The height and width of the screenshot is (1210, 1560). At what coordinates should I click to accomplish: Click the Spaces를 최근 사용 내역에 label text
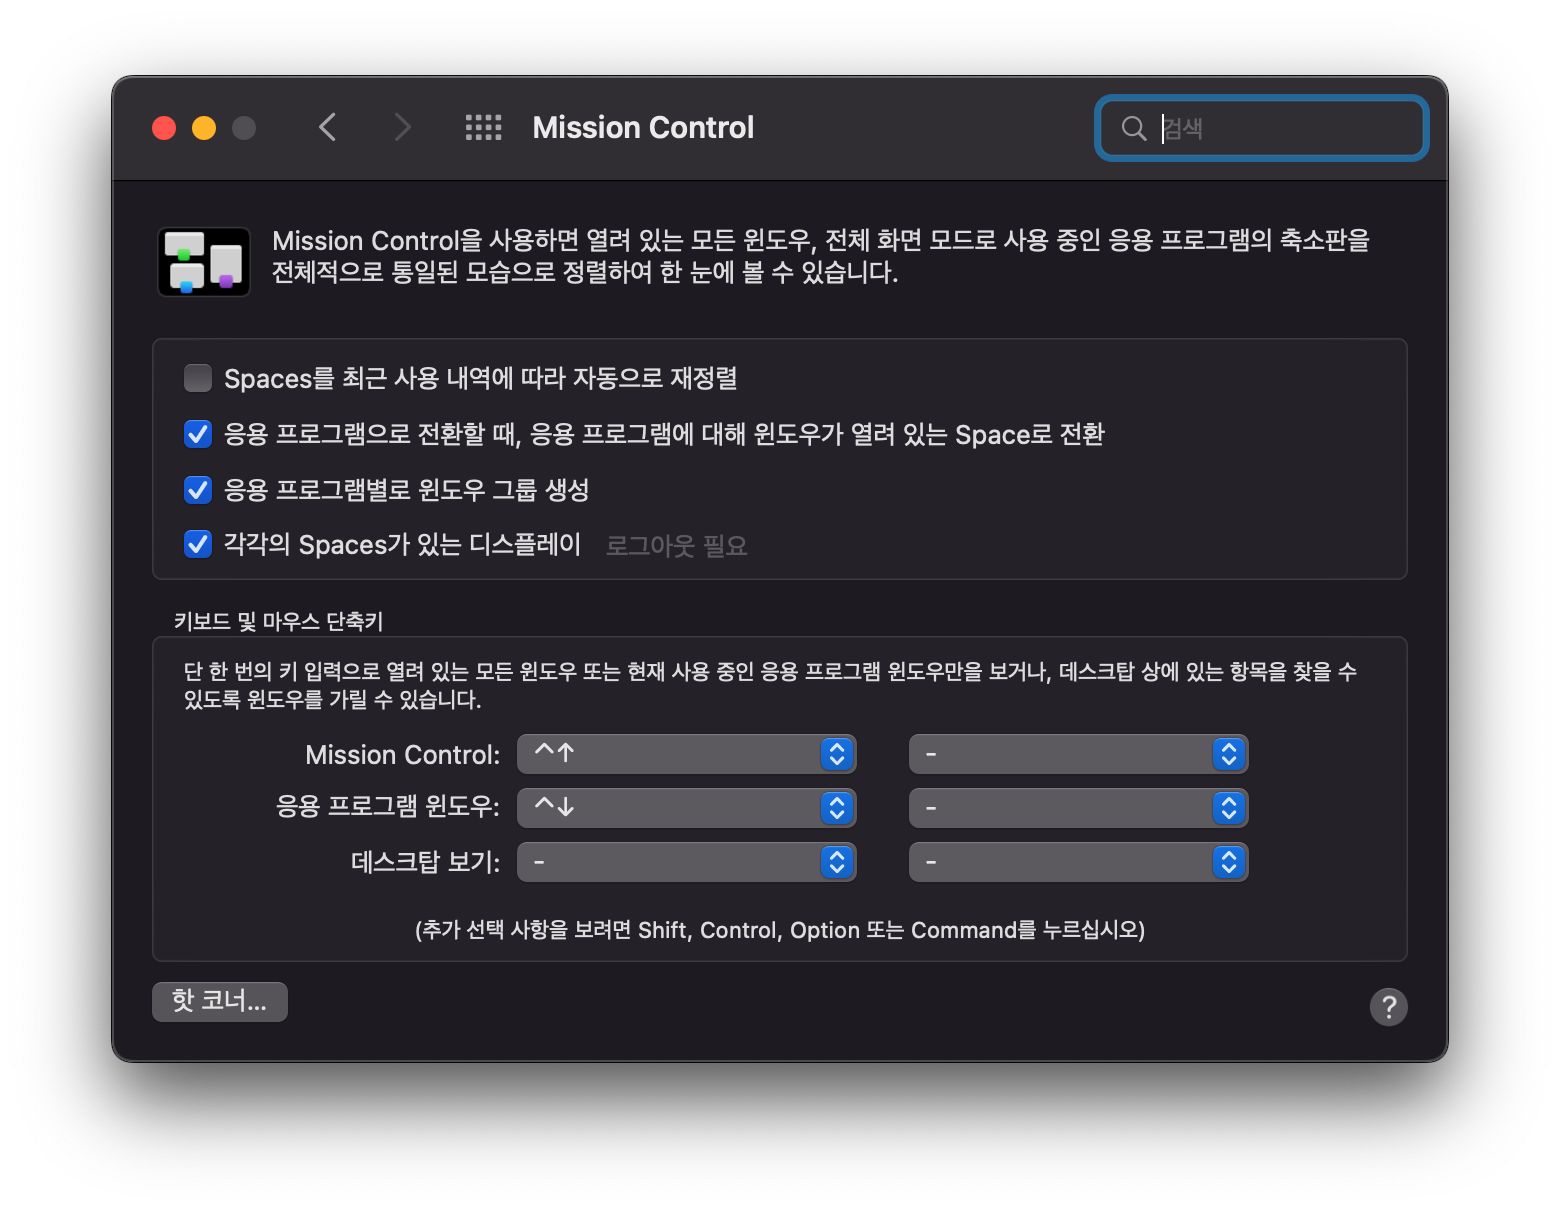point(481,378)
